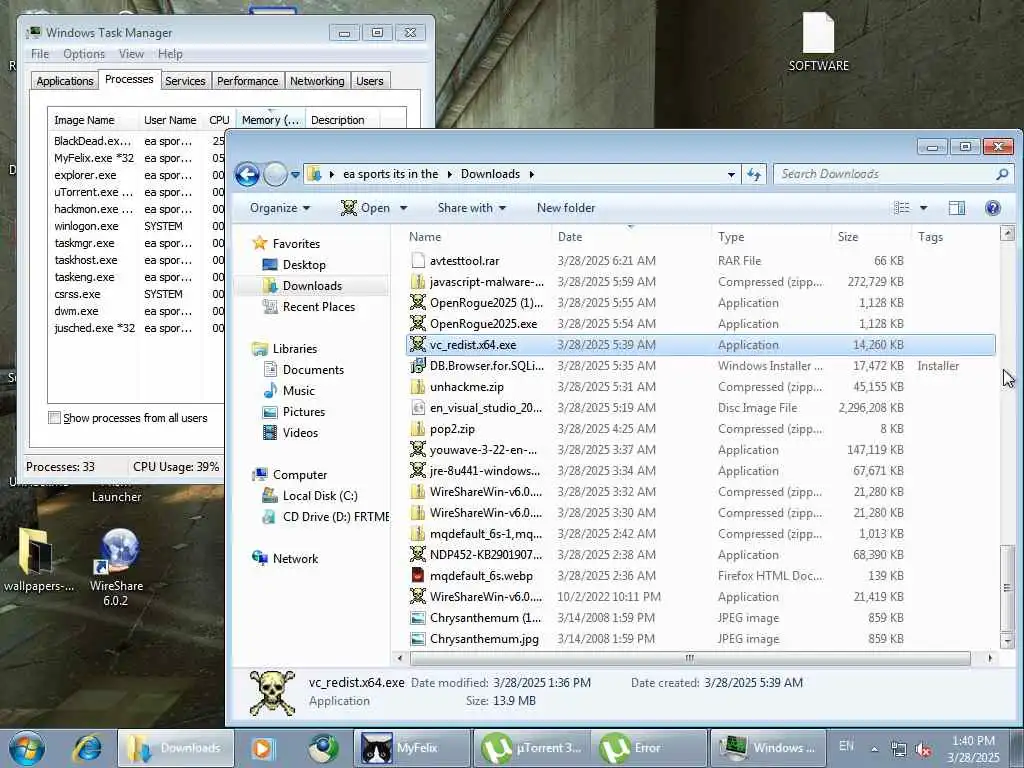Screen dimensions: 1024x768
Task: Click the recent pages dropdown arrow
Action: pyautogui.click(x=295, y=175)
